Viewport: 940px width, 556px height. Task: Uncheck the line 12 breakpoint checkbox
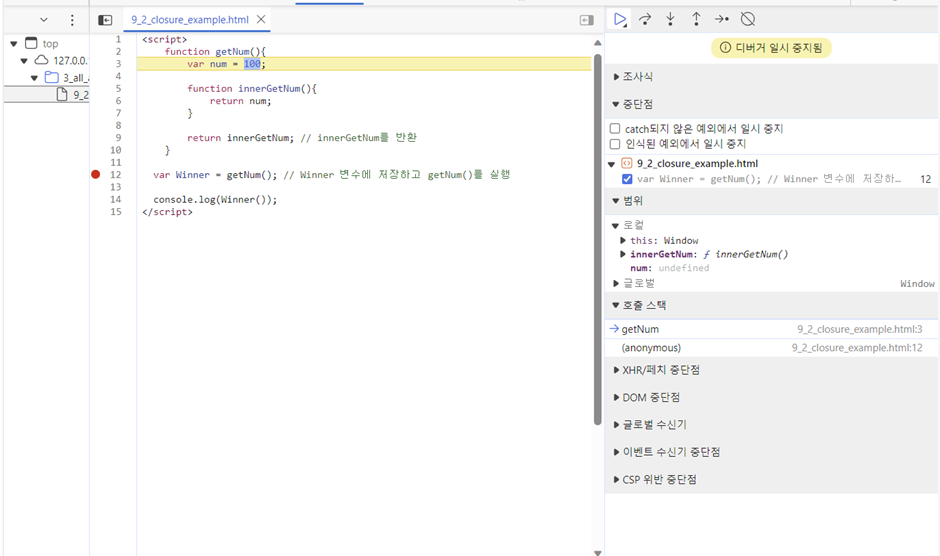click(627, 179)
